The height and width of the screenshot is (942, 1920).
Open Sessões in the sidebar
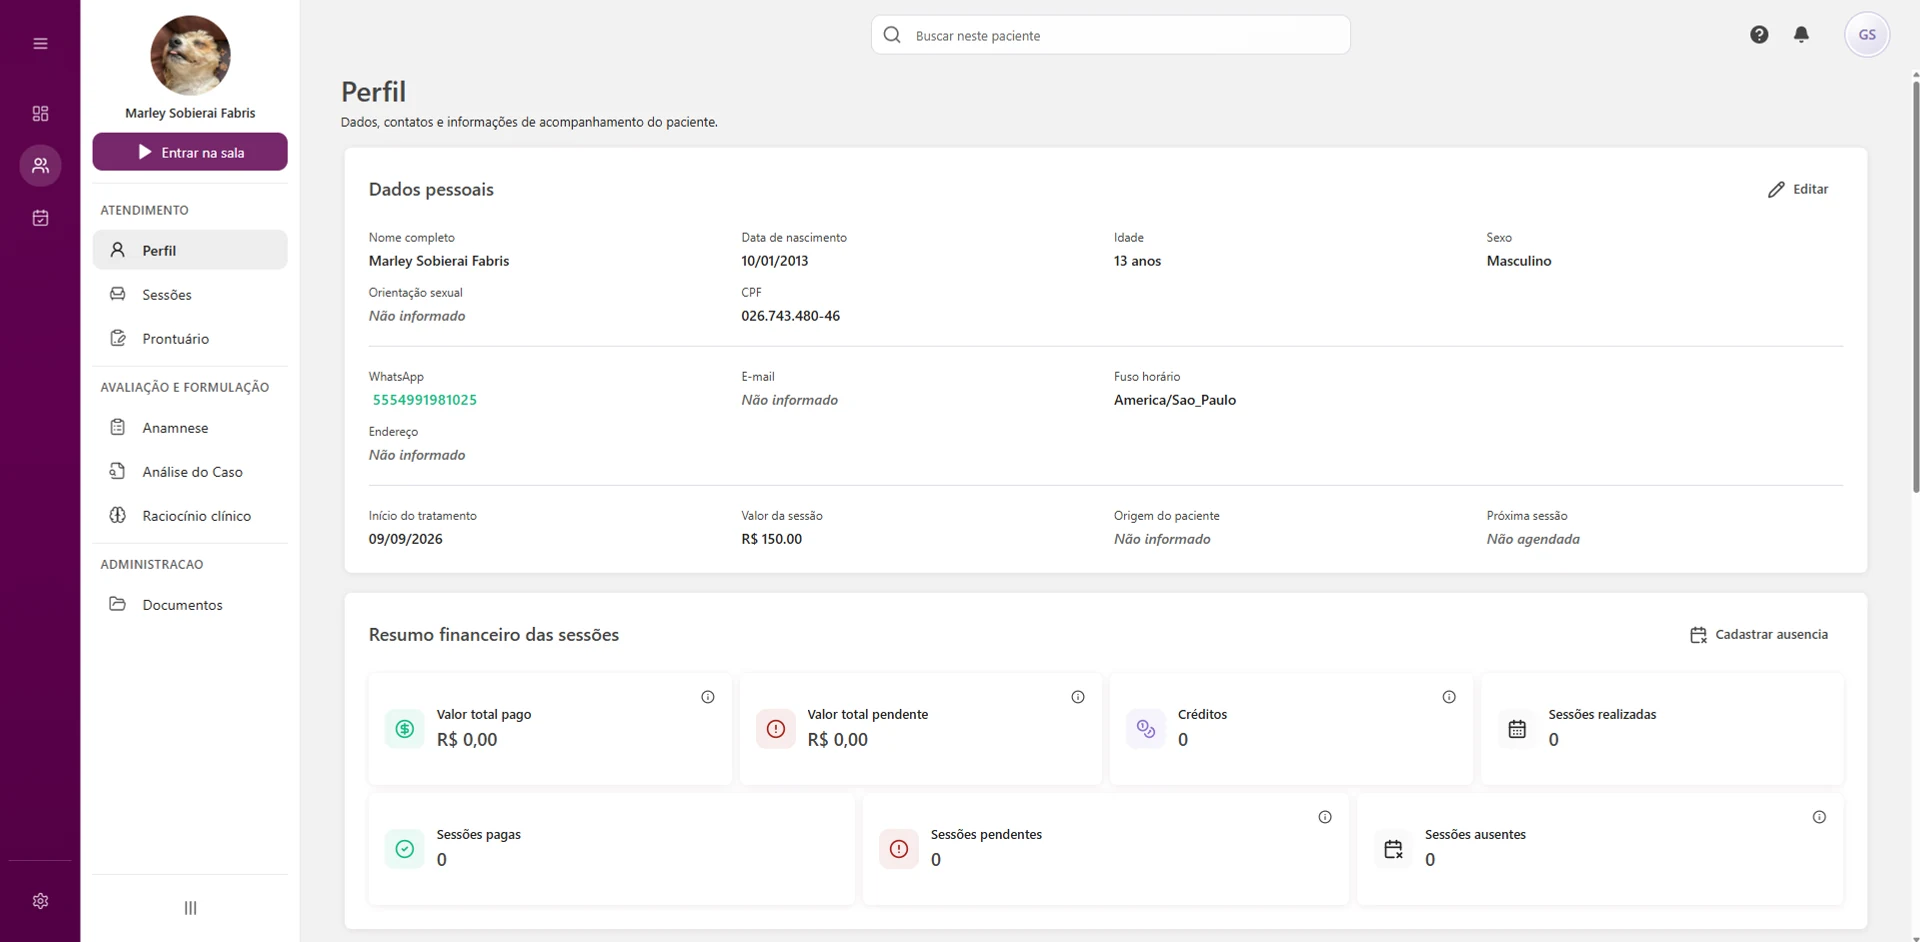click(190, 294)
